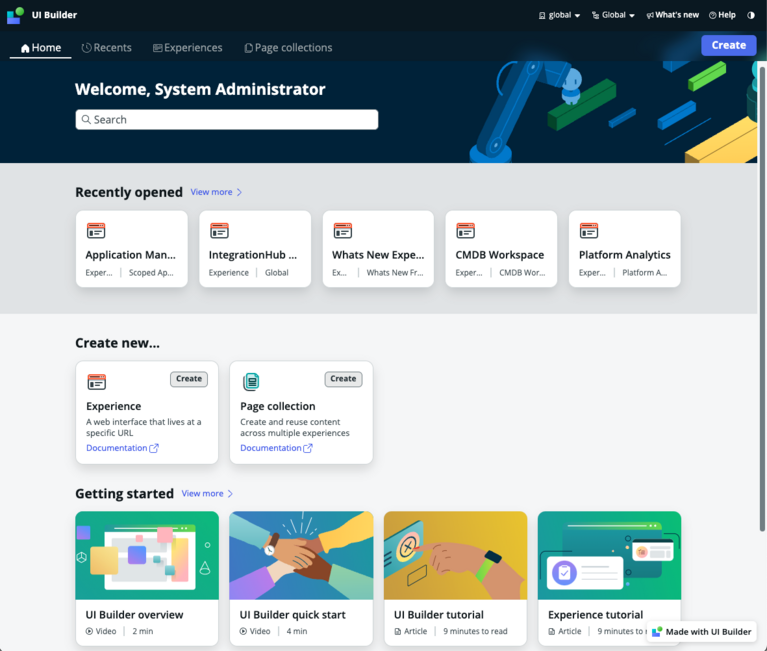This screenshot has width=767, height=651.
Task: Click the '9 minutes to read' text
Action: coord(475,631)
